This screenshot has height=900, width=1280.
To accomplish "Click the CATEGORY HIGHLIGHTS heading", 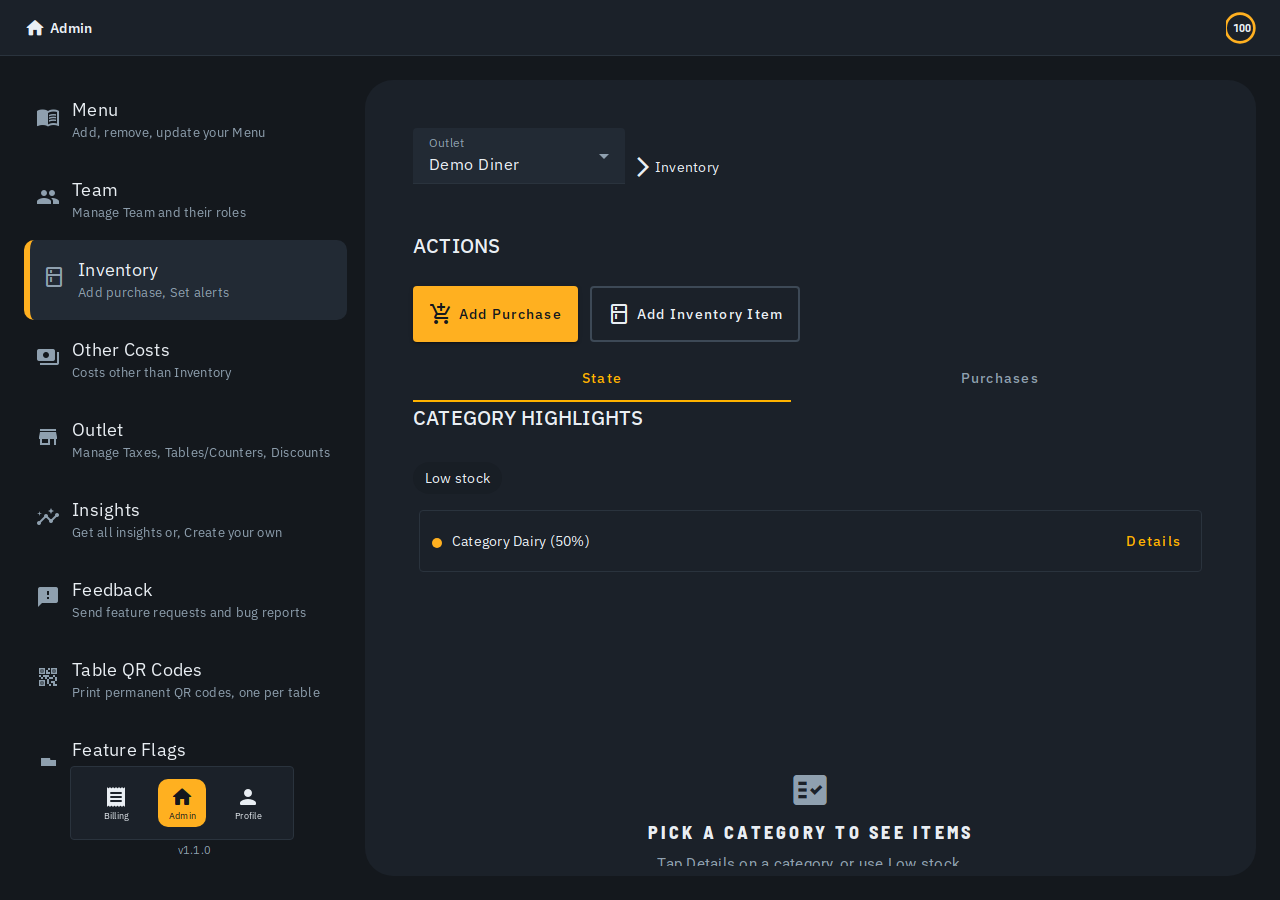I will pos(528,418).
